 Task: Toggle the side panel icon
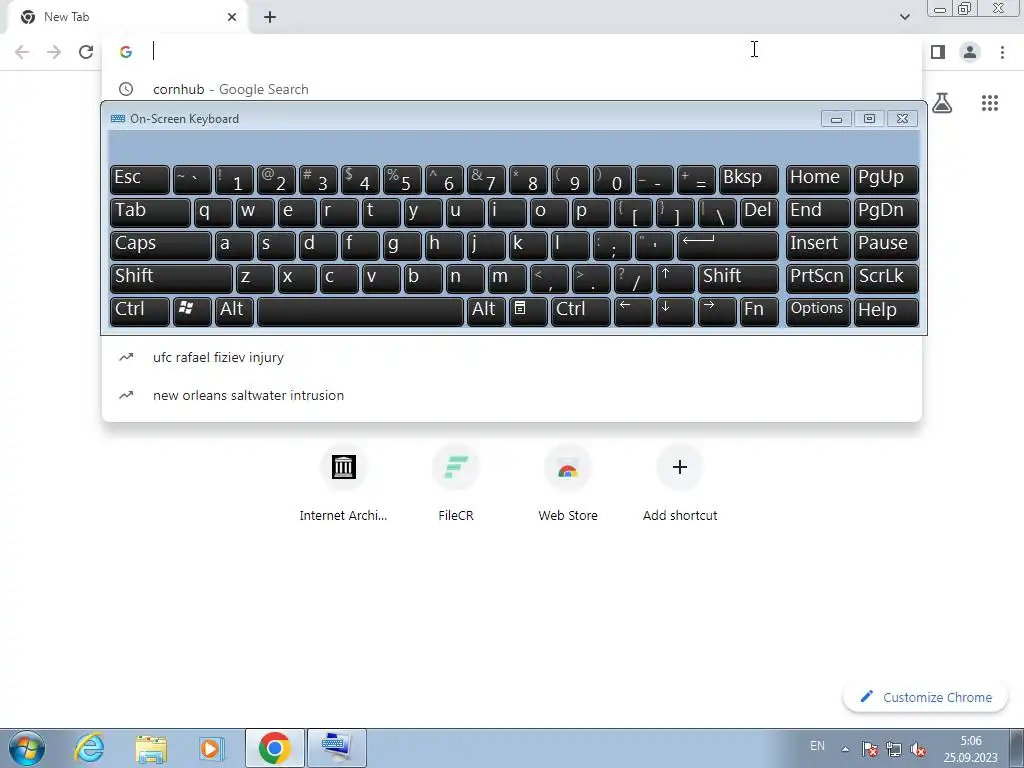(x=938, y=52)
